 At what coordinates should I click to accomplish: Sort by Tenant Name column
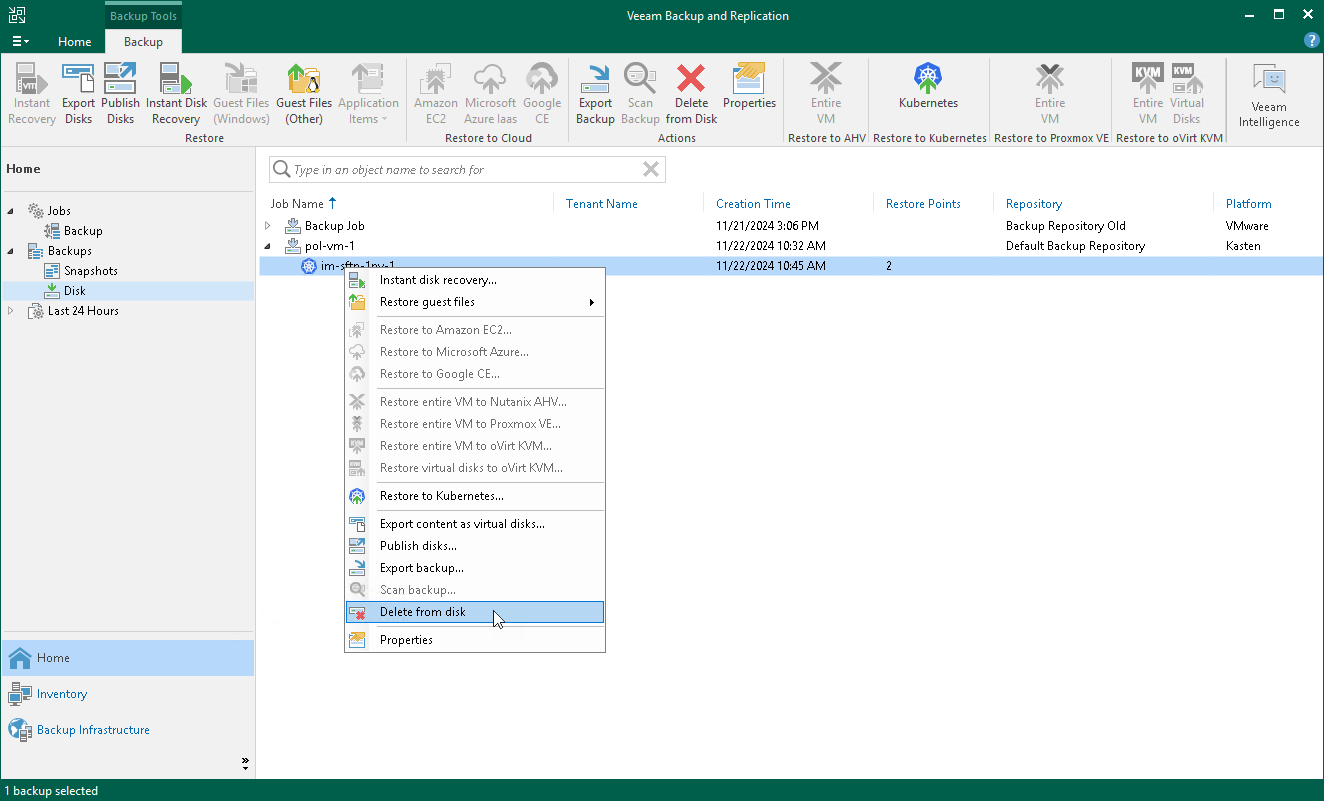pyautogui.click(x=601, y=204)
